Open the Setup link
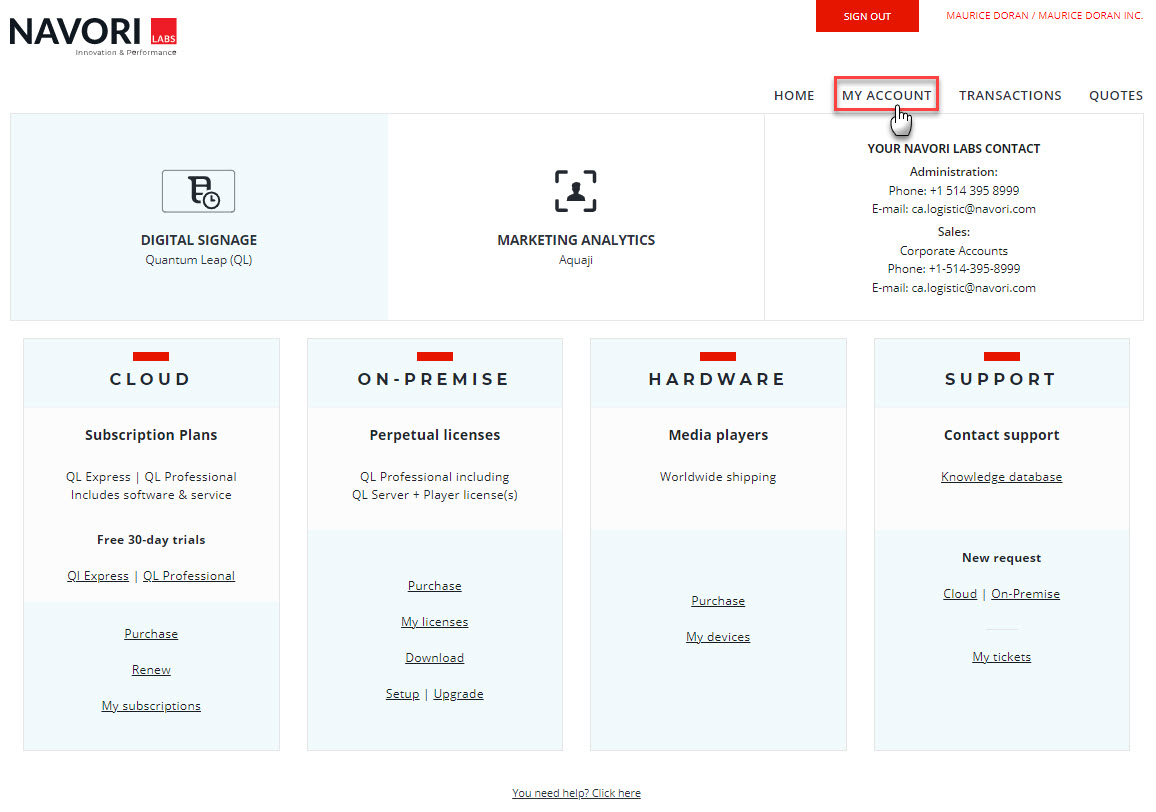This screenshot has width=1156, height=812. pos(403,694)
